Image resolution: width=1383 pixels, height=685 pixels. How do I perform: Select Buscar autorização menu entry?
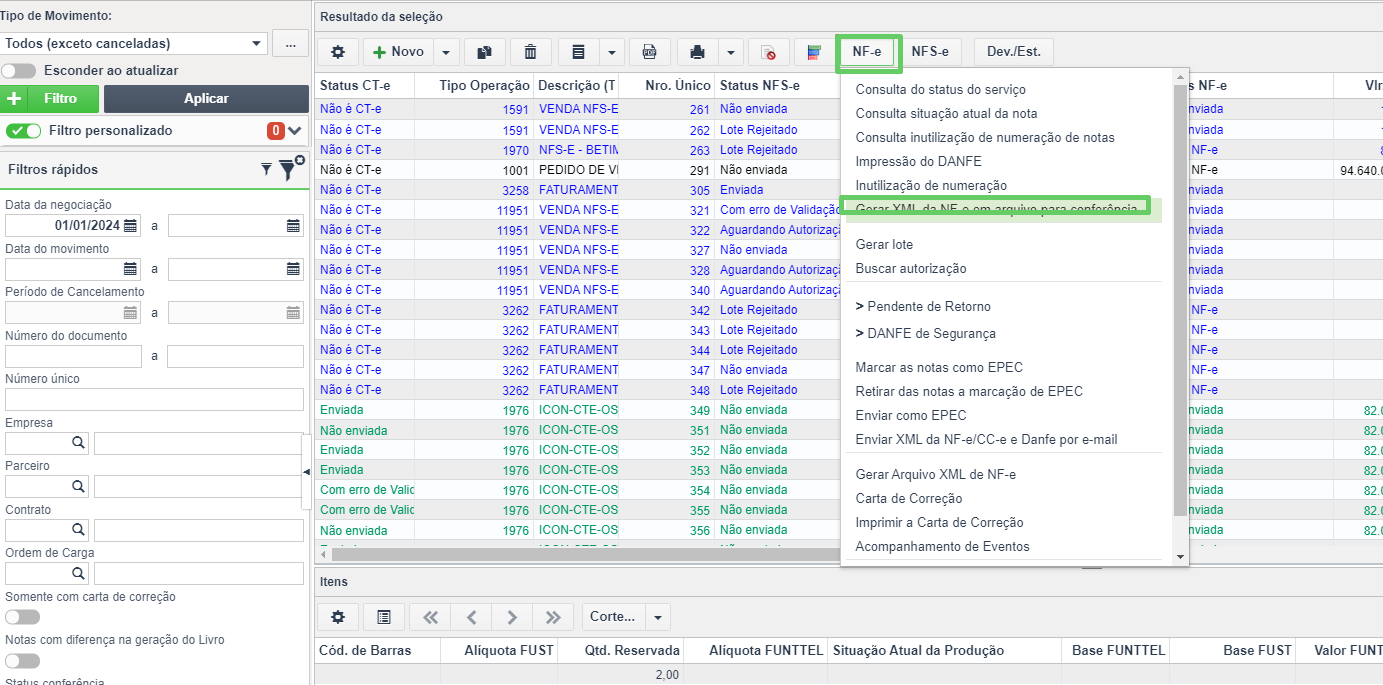tap(910, 268)
